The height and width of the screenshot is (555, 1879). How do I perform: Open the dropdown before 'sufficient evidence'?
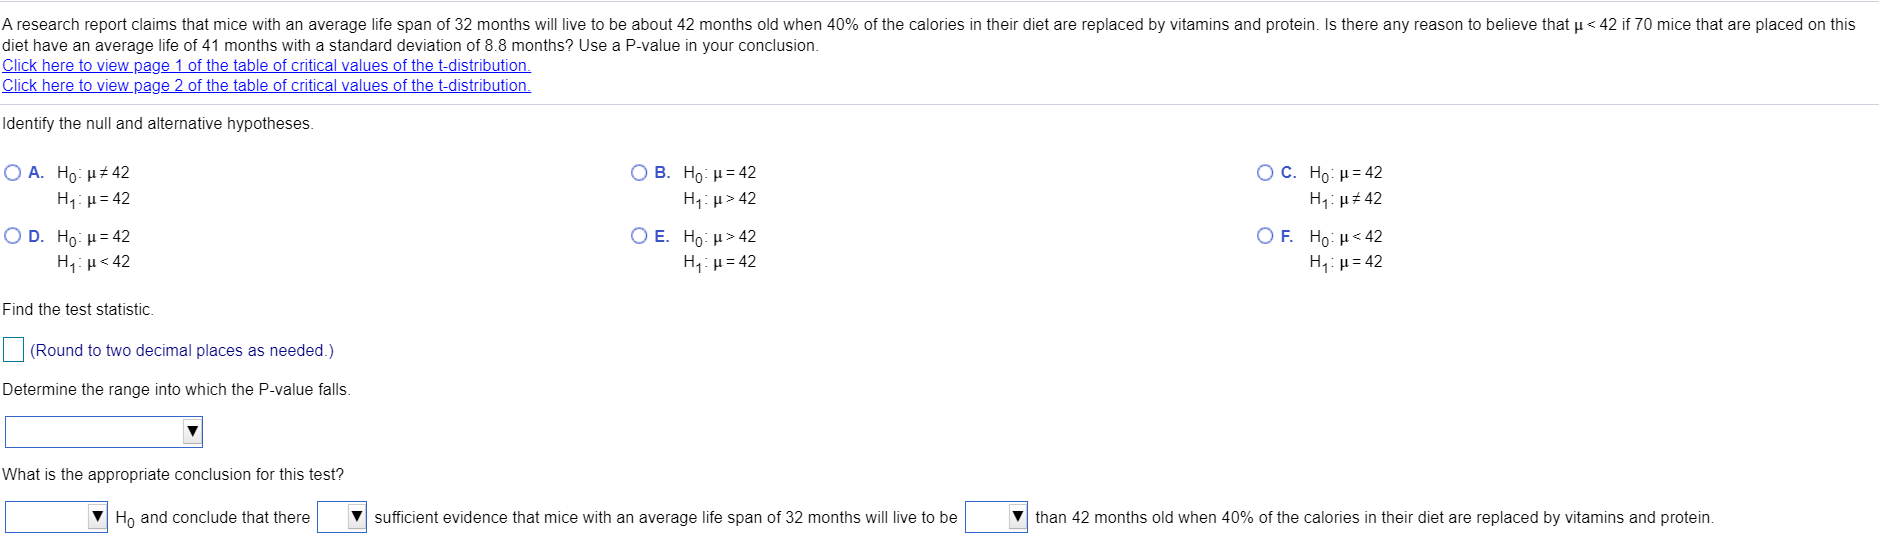pyautogui.click(x=342, y=517)
